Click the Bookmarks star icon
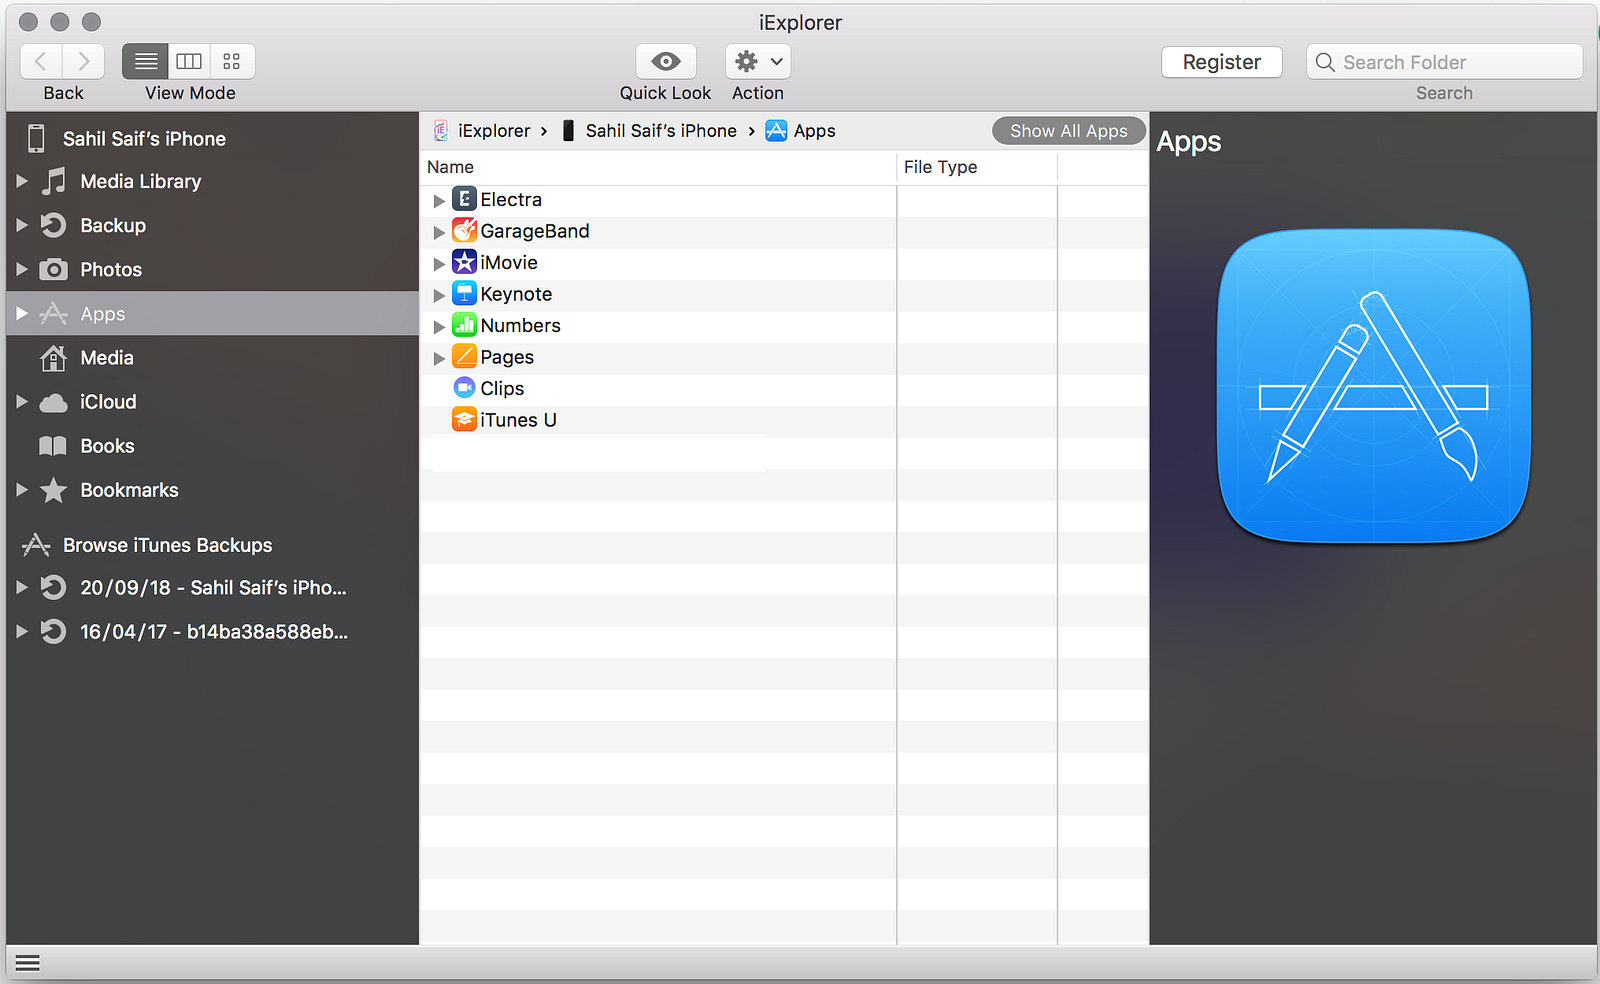This screenshot has width=1600, height=984. point(54,489)
